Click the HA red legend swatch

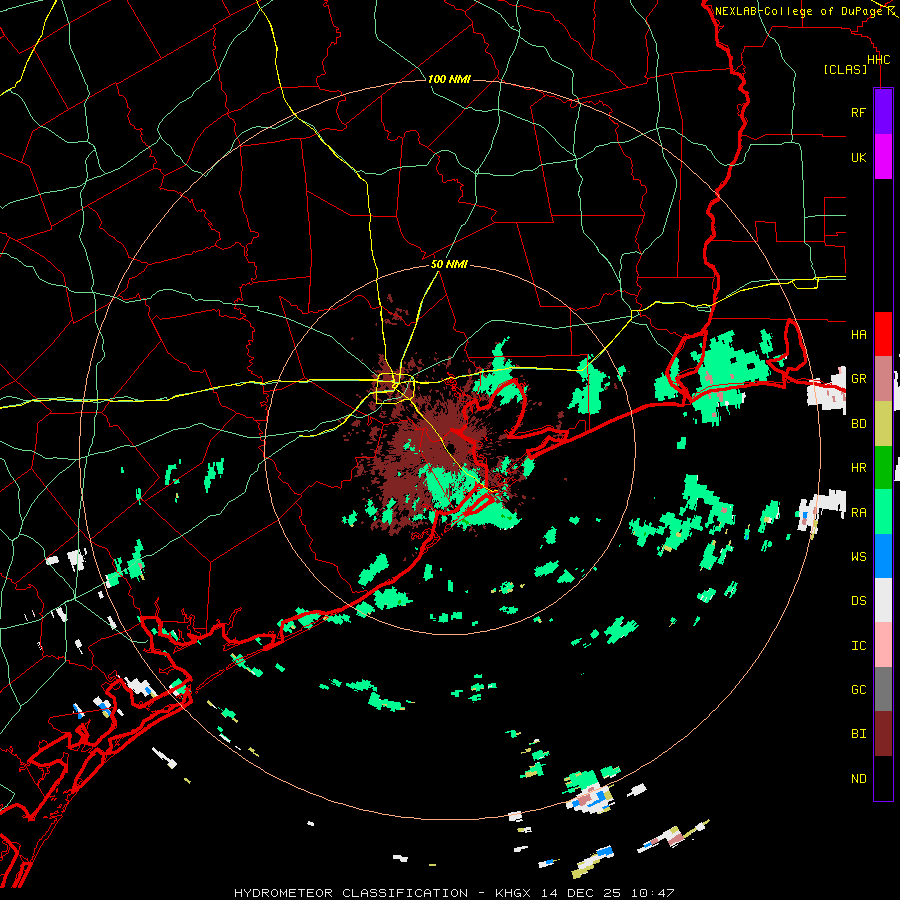(883, 334)
